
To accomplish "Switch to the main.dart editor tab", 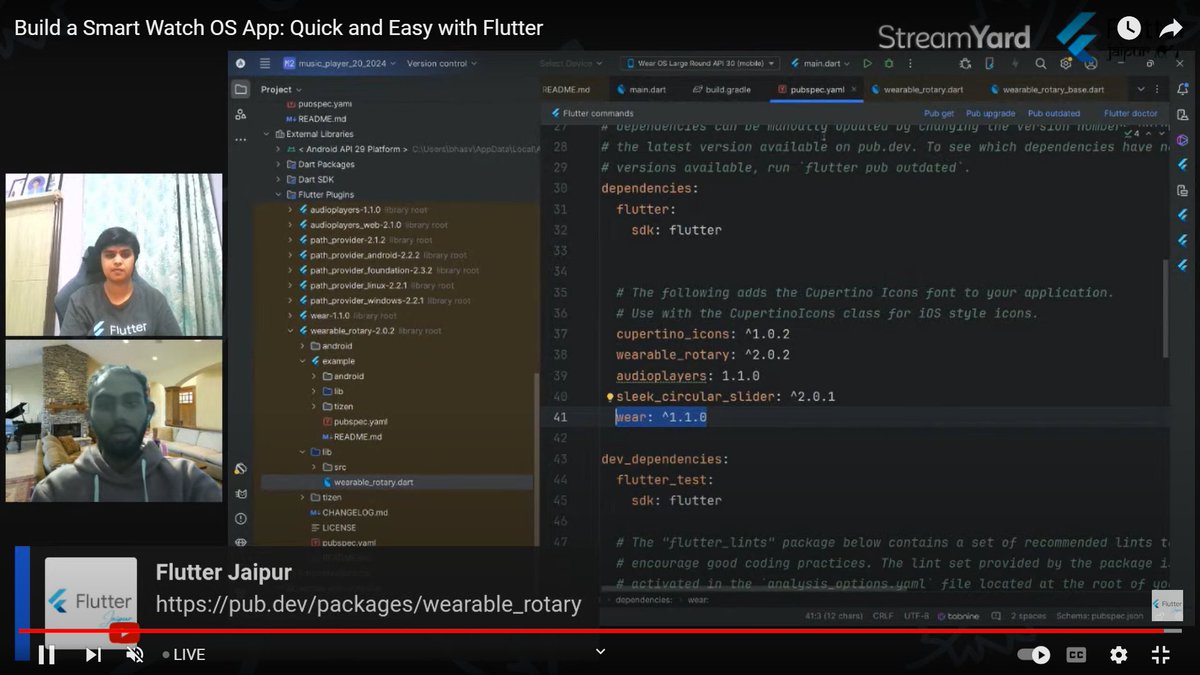I will (x=641, y=89).
